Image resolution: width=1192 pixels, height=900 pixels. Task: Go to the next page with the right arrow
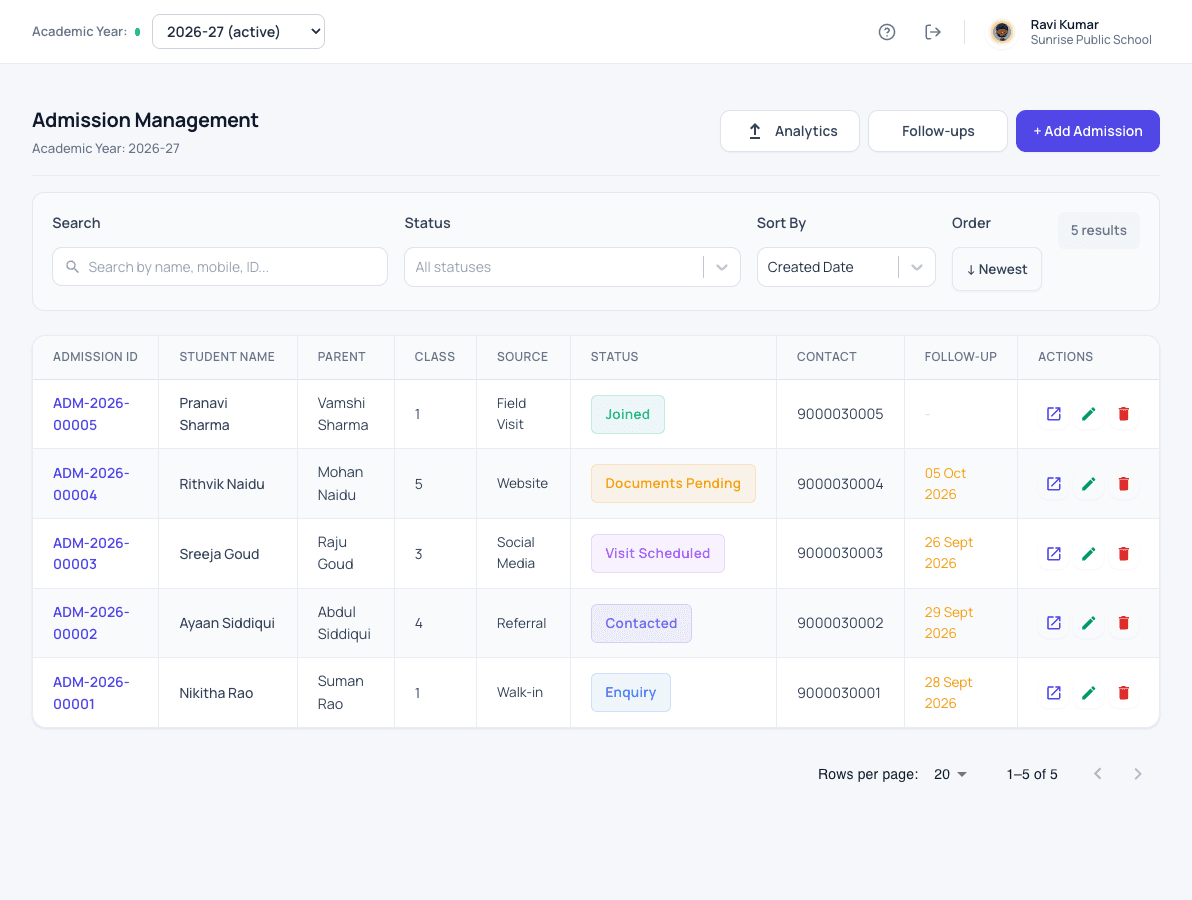pyautogui.click(x=1137, y=774)
